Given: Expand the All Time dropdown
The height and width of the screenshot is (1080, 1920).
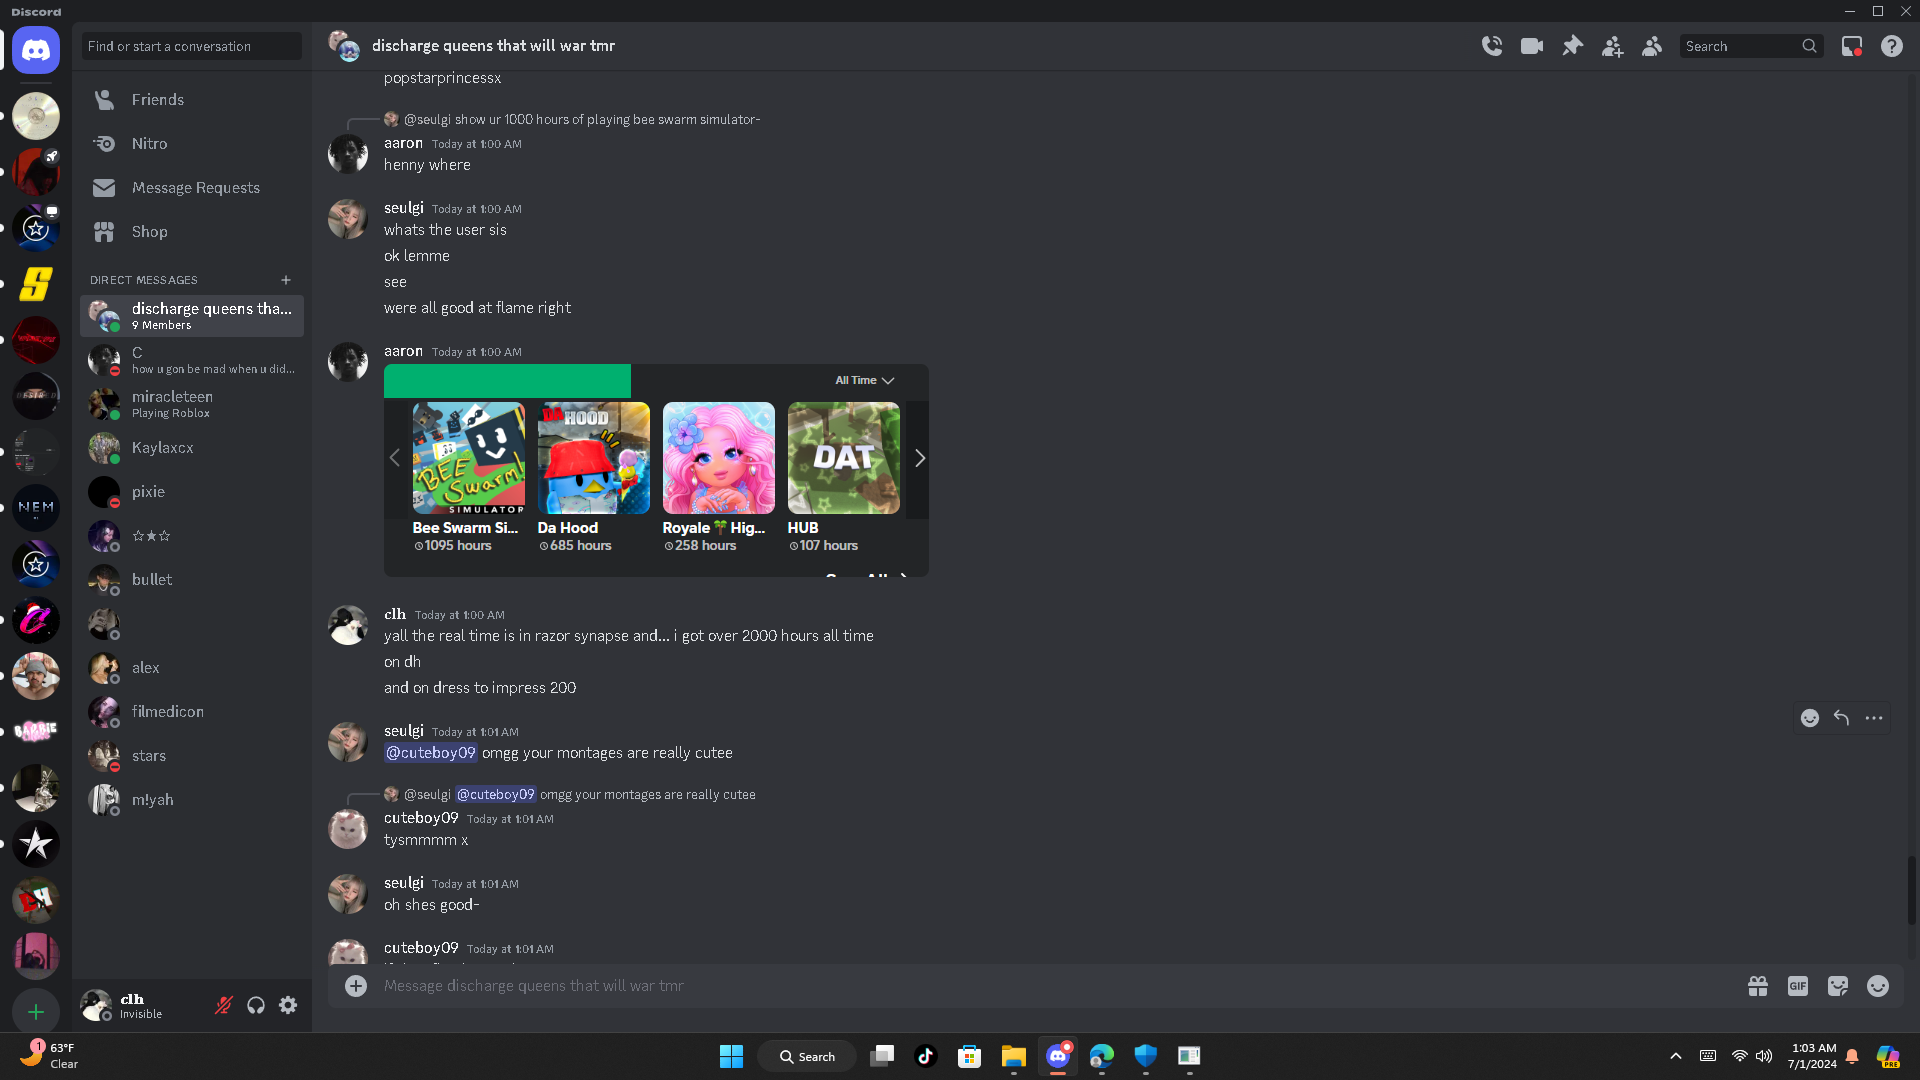Looking at the screenshot, I should [x=865, y=381].
